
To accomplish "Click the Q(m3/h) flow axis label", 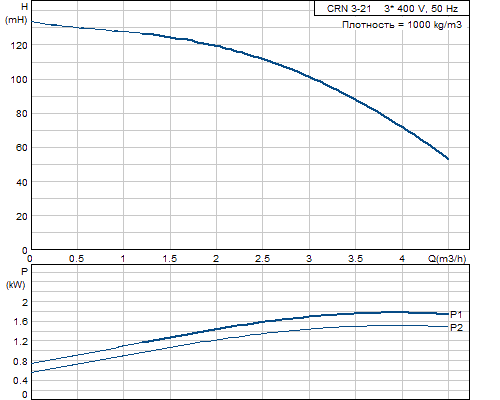I will coord(447,258).
